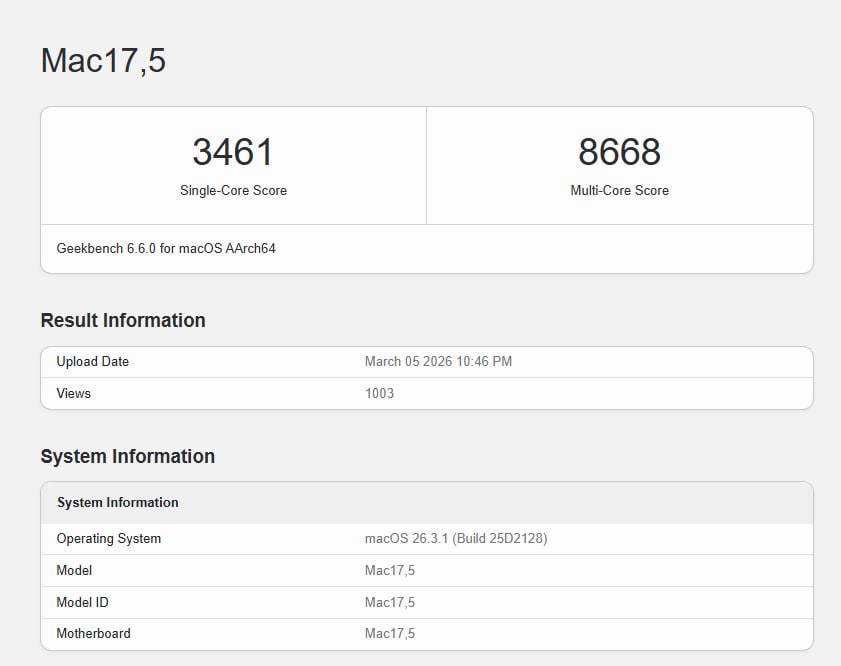
Task: Select the Views row label
Action: coord(74,394)
